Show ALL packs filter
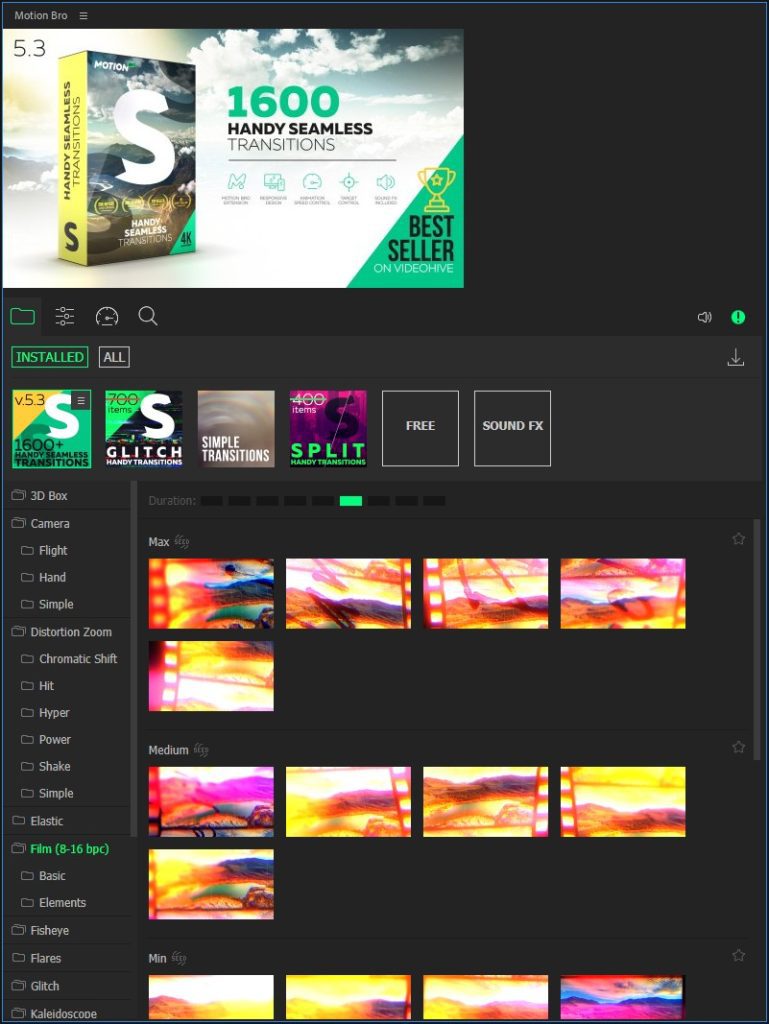Image resolution: width=769 pixels, height=1024 pixels. [114, 357]
